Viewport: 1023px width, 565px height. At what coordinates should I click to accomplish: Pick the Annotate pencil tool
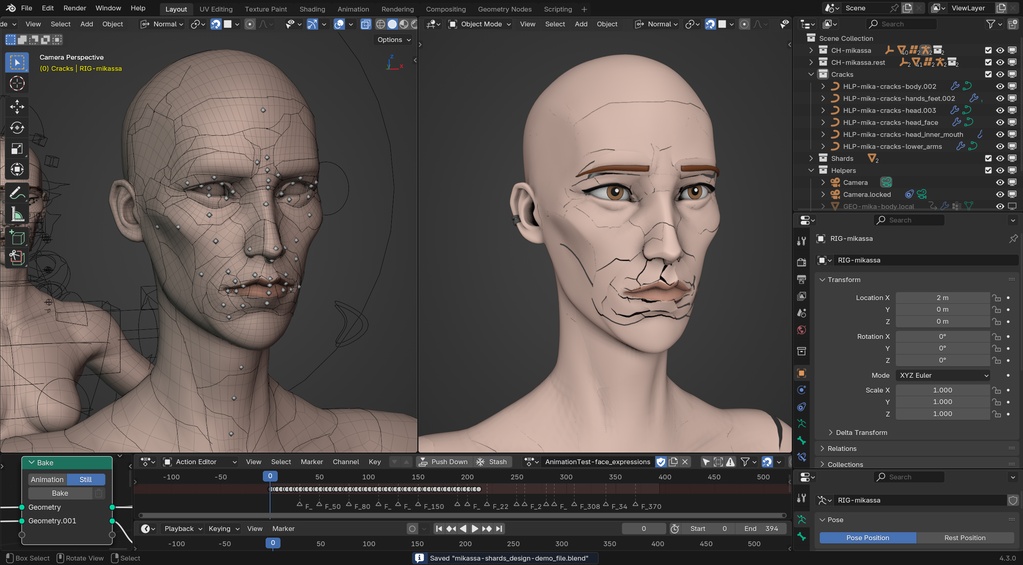point(17,193)
